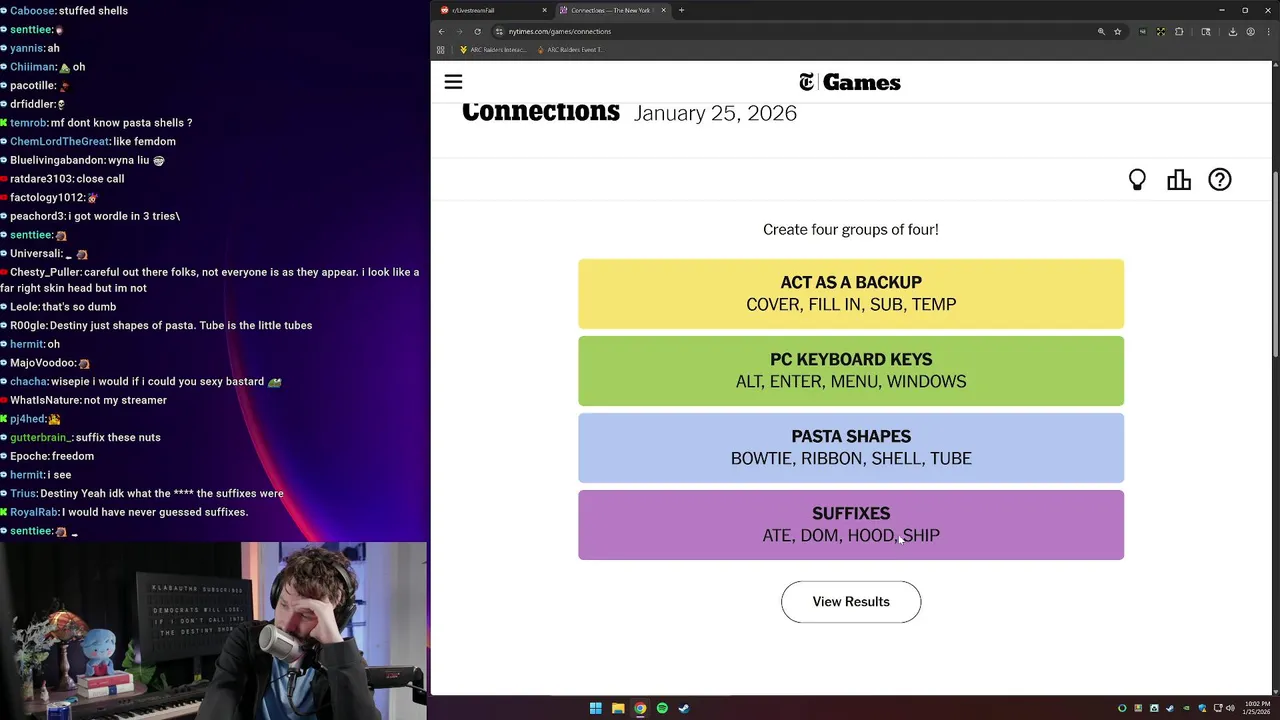Open a new browser tab
Screen dimensions: 1280x720
click(682, 10)
